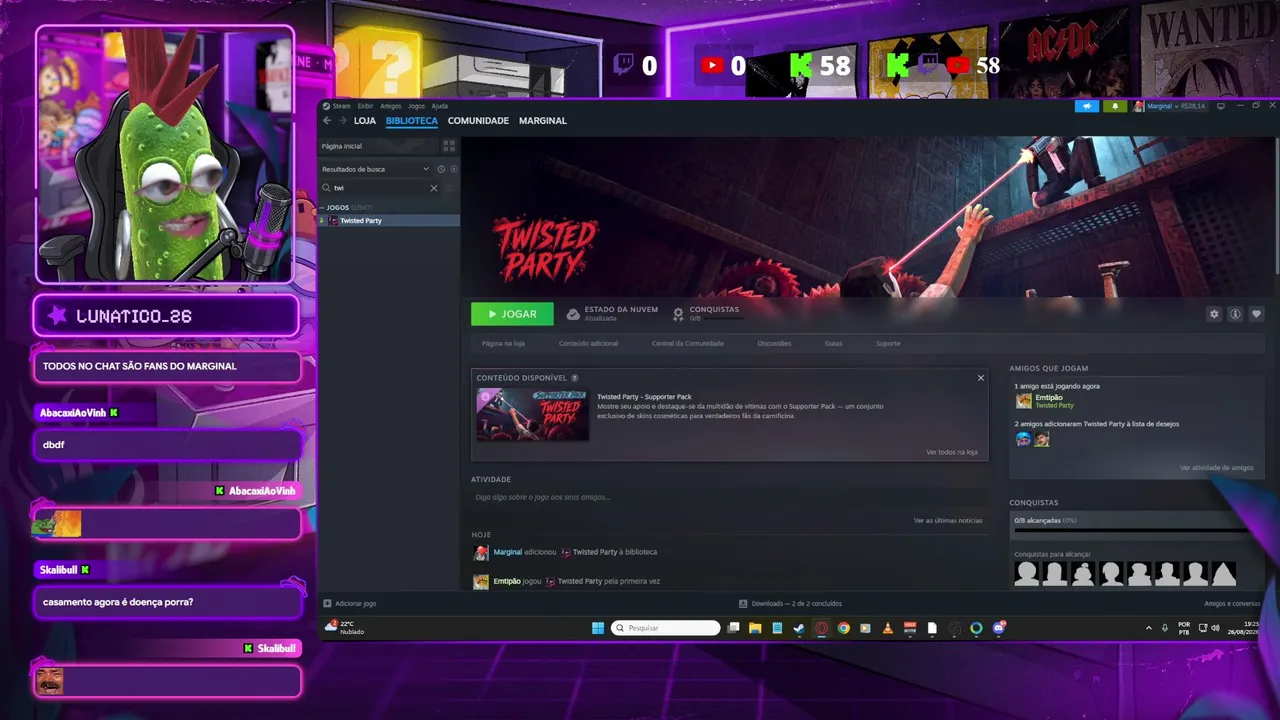Open Amigos e conversas
The width and height of the screenshot is (1280, 720).
tap(1232, 604)
